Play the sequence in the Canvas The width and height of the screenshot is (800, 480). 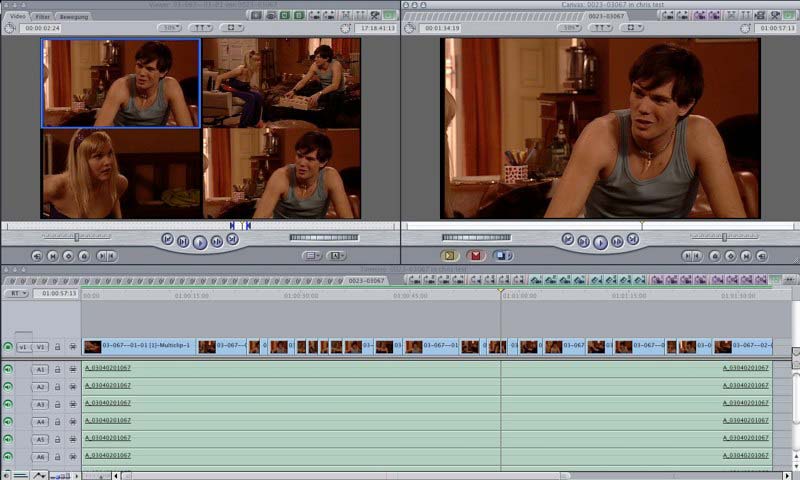click(x=600, y=242)
